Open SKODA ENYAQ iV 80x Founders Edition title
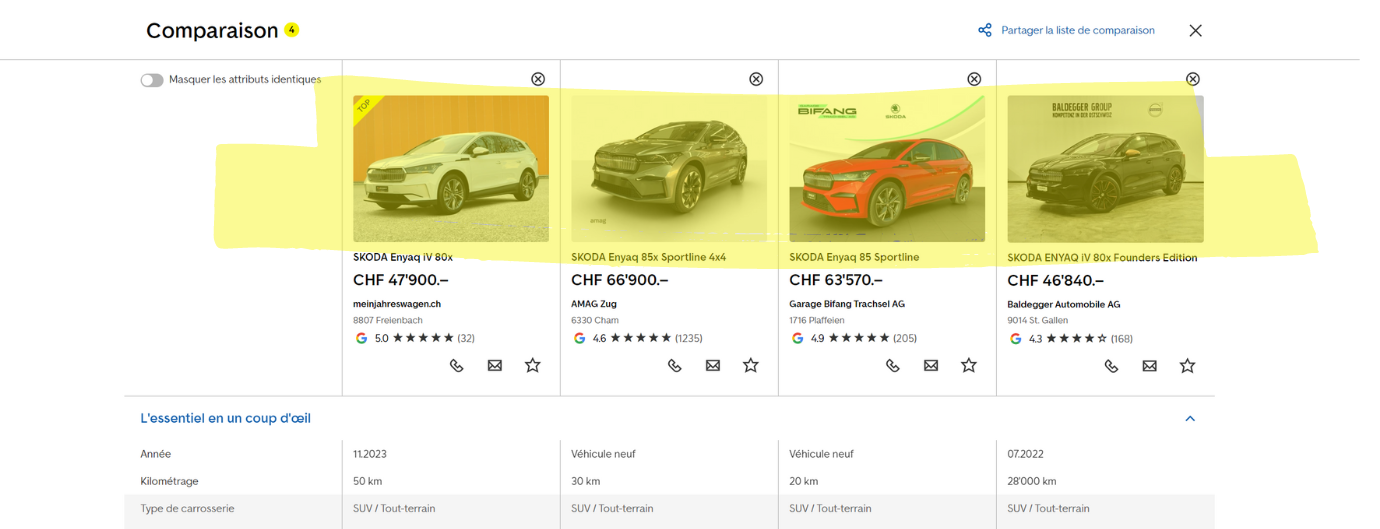This screenshot has width=1380, height=529. point(1102,257)
